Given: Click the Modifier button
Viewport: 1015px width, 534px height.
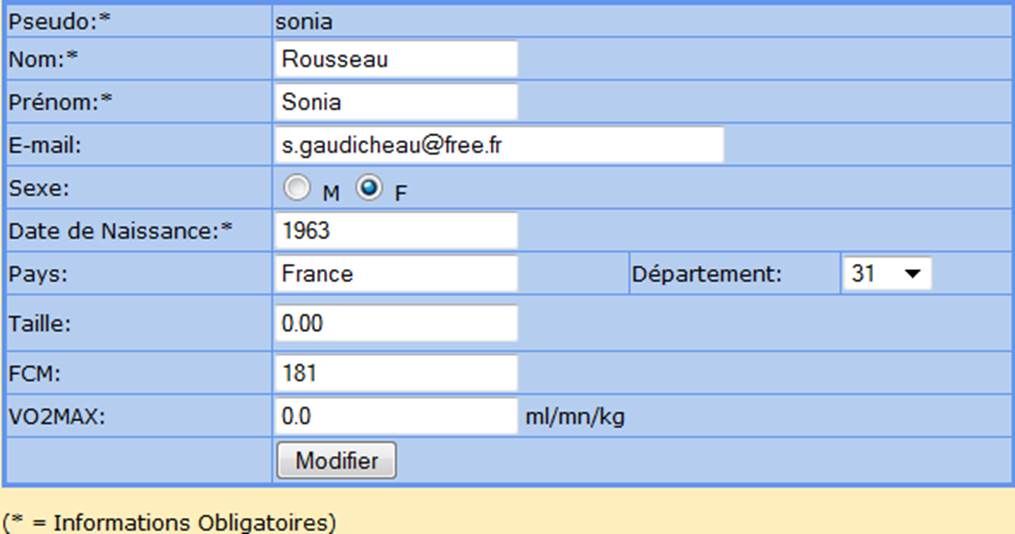Looking at the screenshot, I should 337,460.
